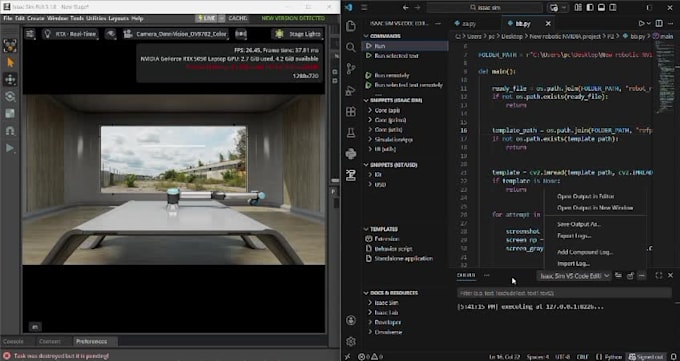680x361 pixels.
Task: Select Import Log menu entry
Action: (x=573, y=264)
